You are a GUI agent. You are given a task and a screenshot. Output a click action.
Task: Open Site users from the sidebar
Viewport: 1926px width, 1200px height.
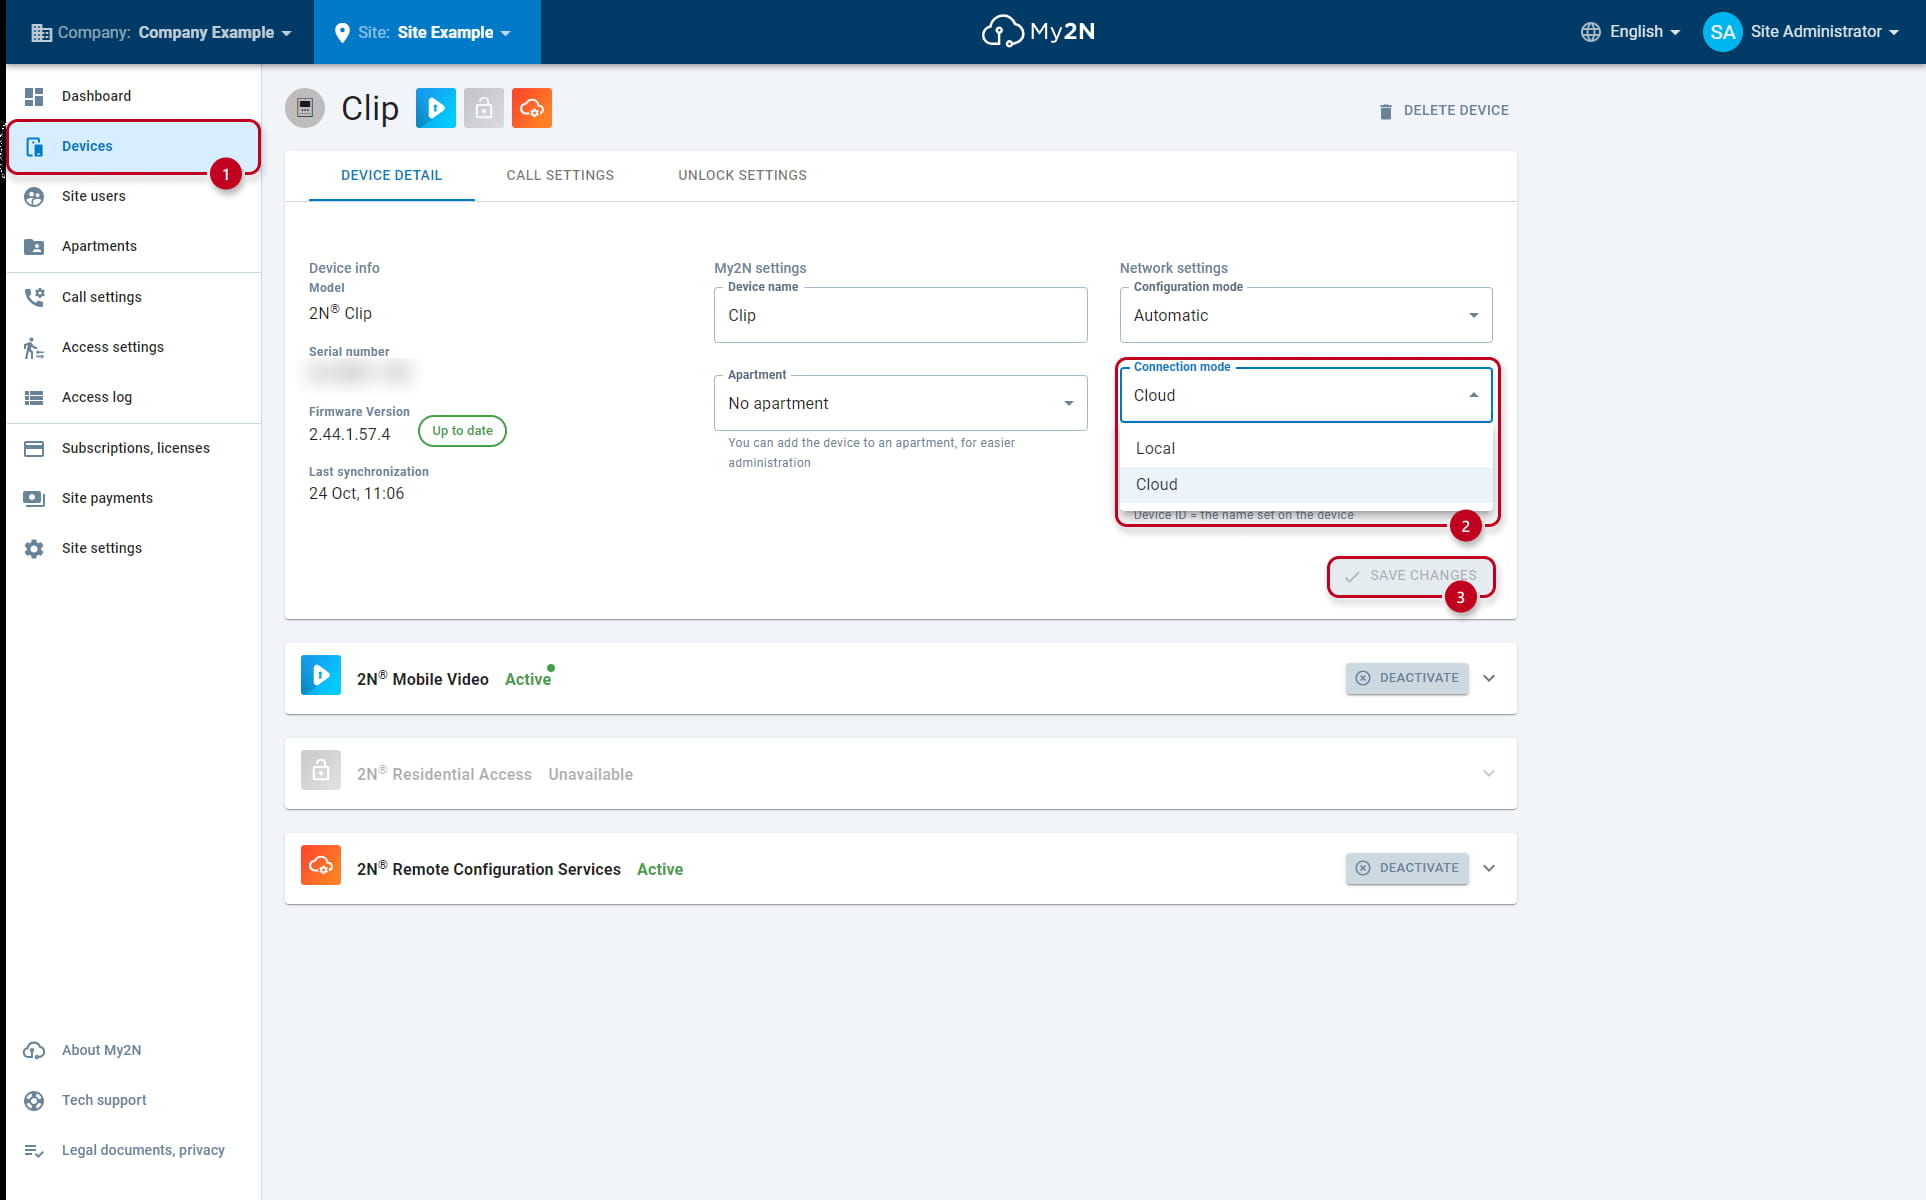click(134, 196)
